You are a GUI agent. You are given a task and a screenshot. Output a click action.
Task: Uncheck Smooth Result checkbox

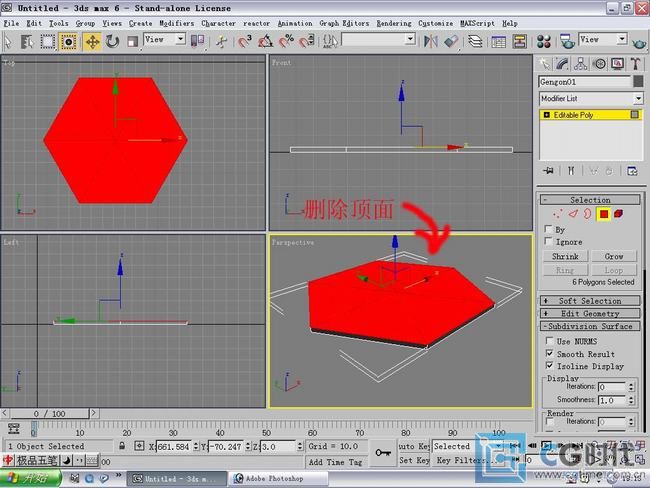549,353
